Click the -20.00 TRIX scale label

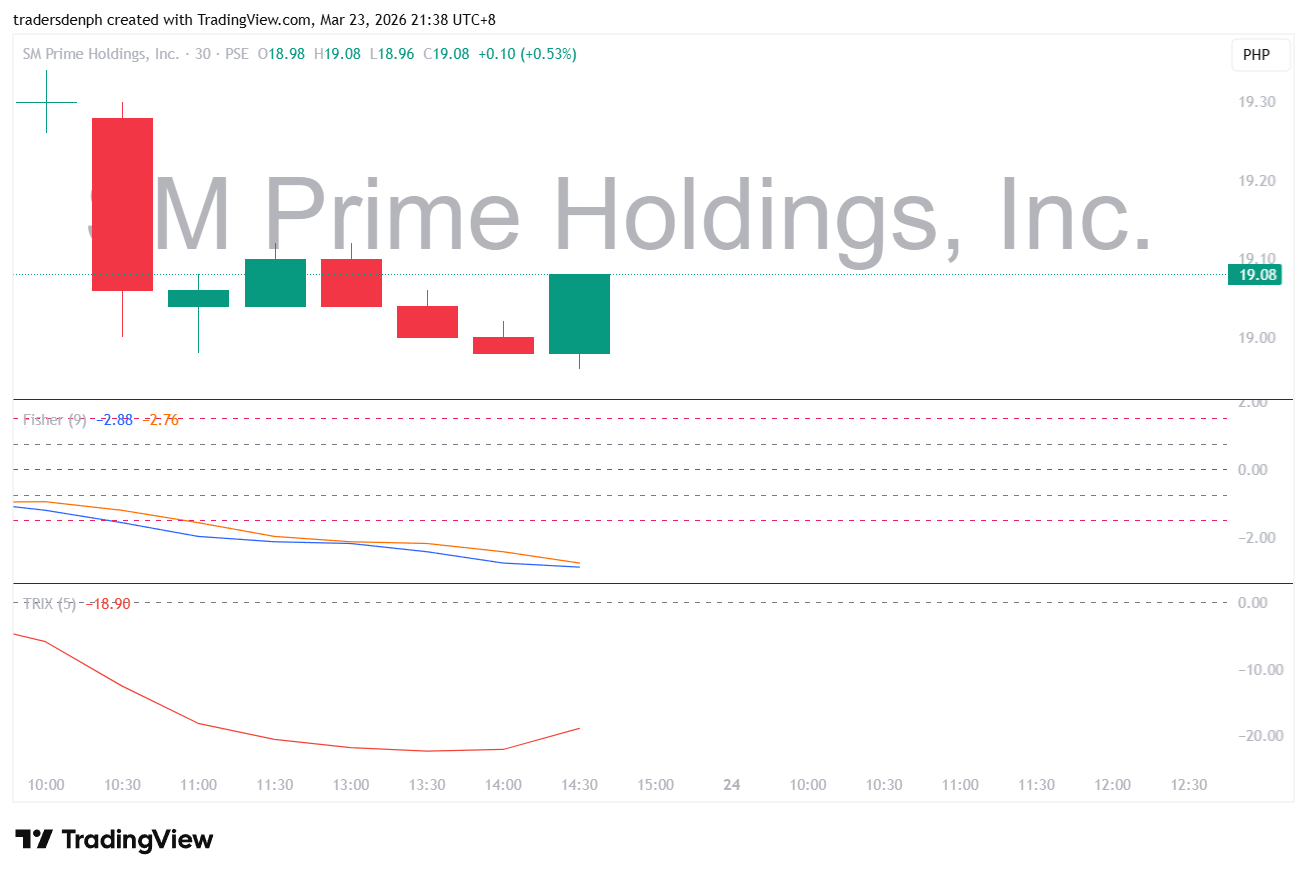tap(1258, 736)
